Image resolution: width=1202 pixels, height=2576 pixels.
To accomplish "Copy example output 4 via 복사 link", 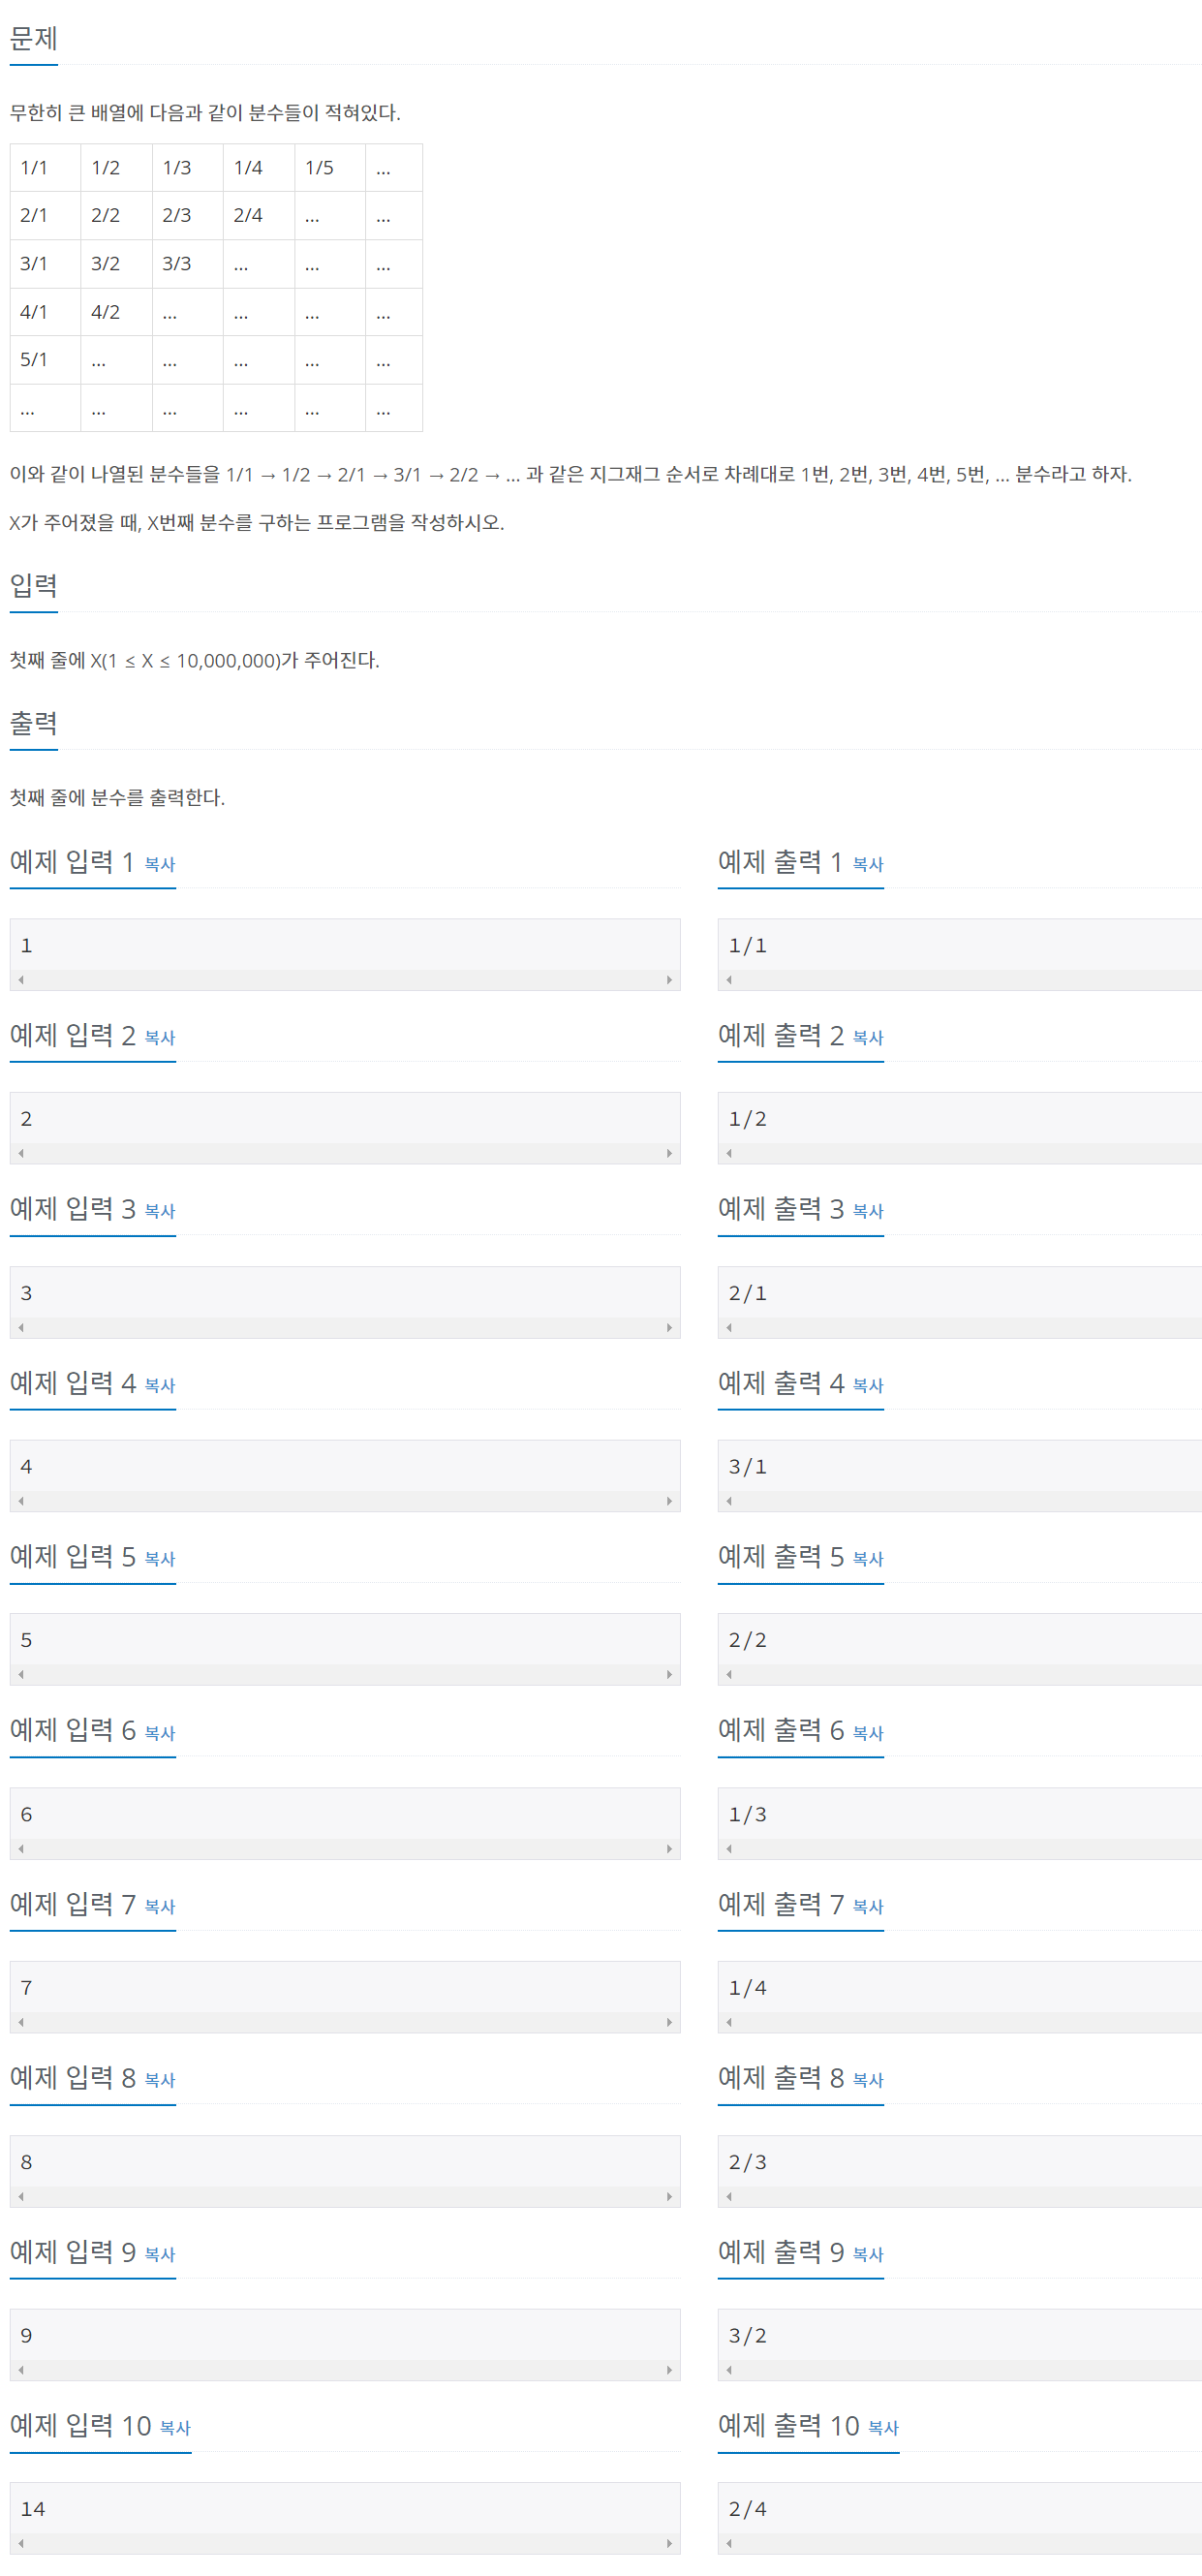I will coord(868,1385).
